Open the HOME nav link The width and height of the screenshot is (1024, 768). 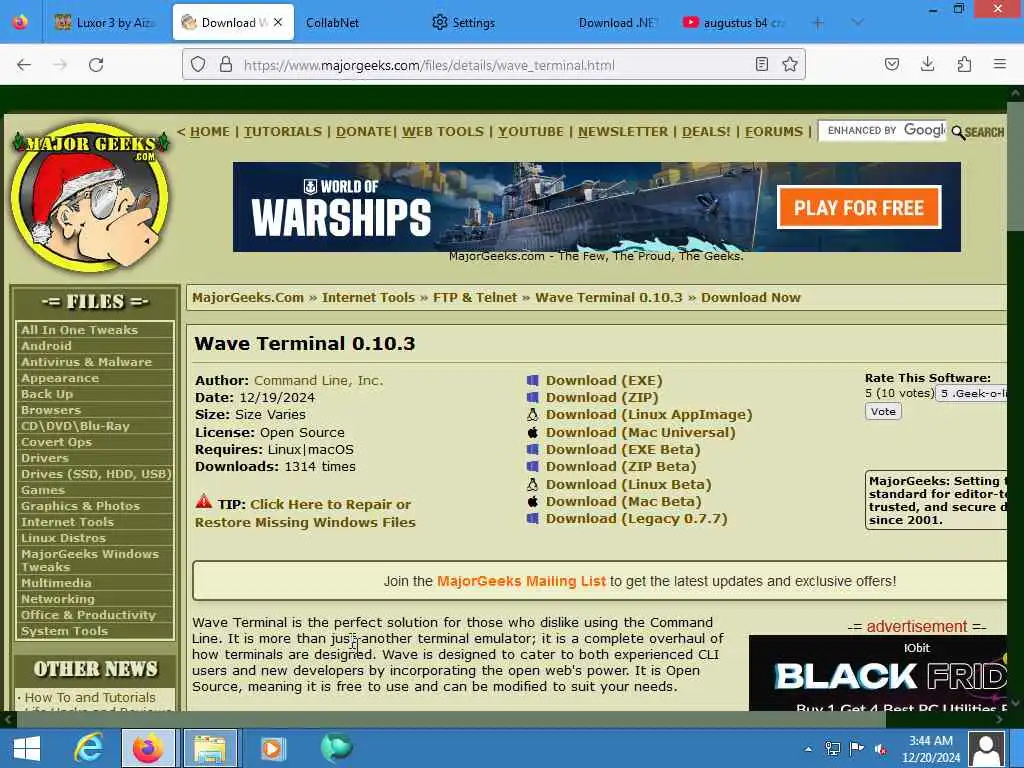tap(210, 131)
